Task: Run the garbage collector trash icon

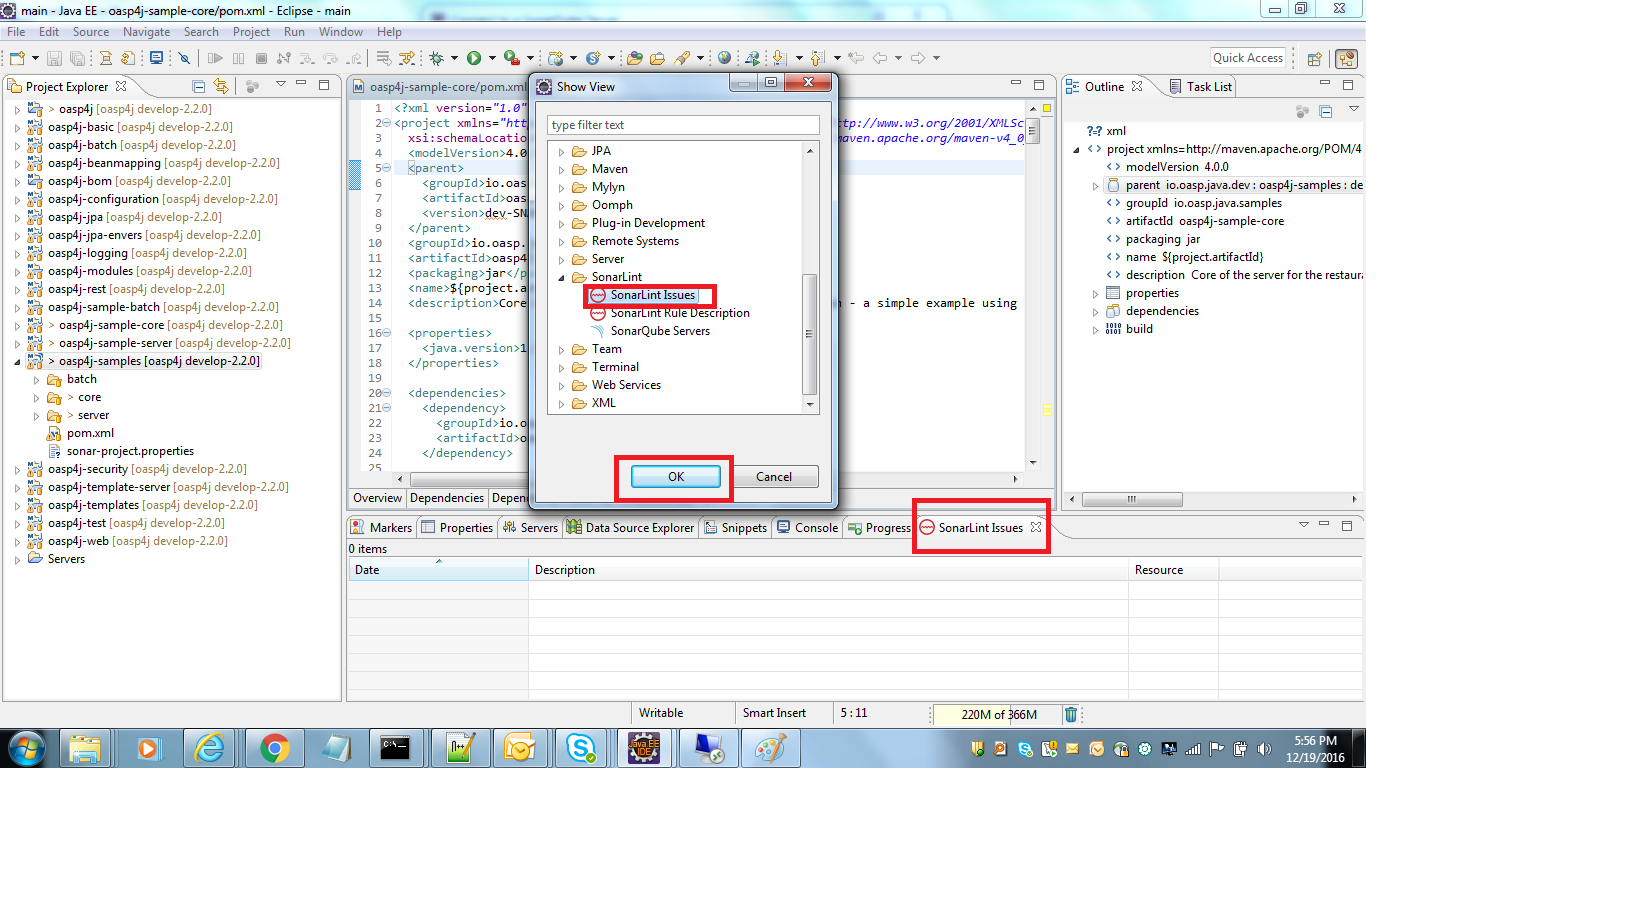Action: point(1071,714)
